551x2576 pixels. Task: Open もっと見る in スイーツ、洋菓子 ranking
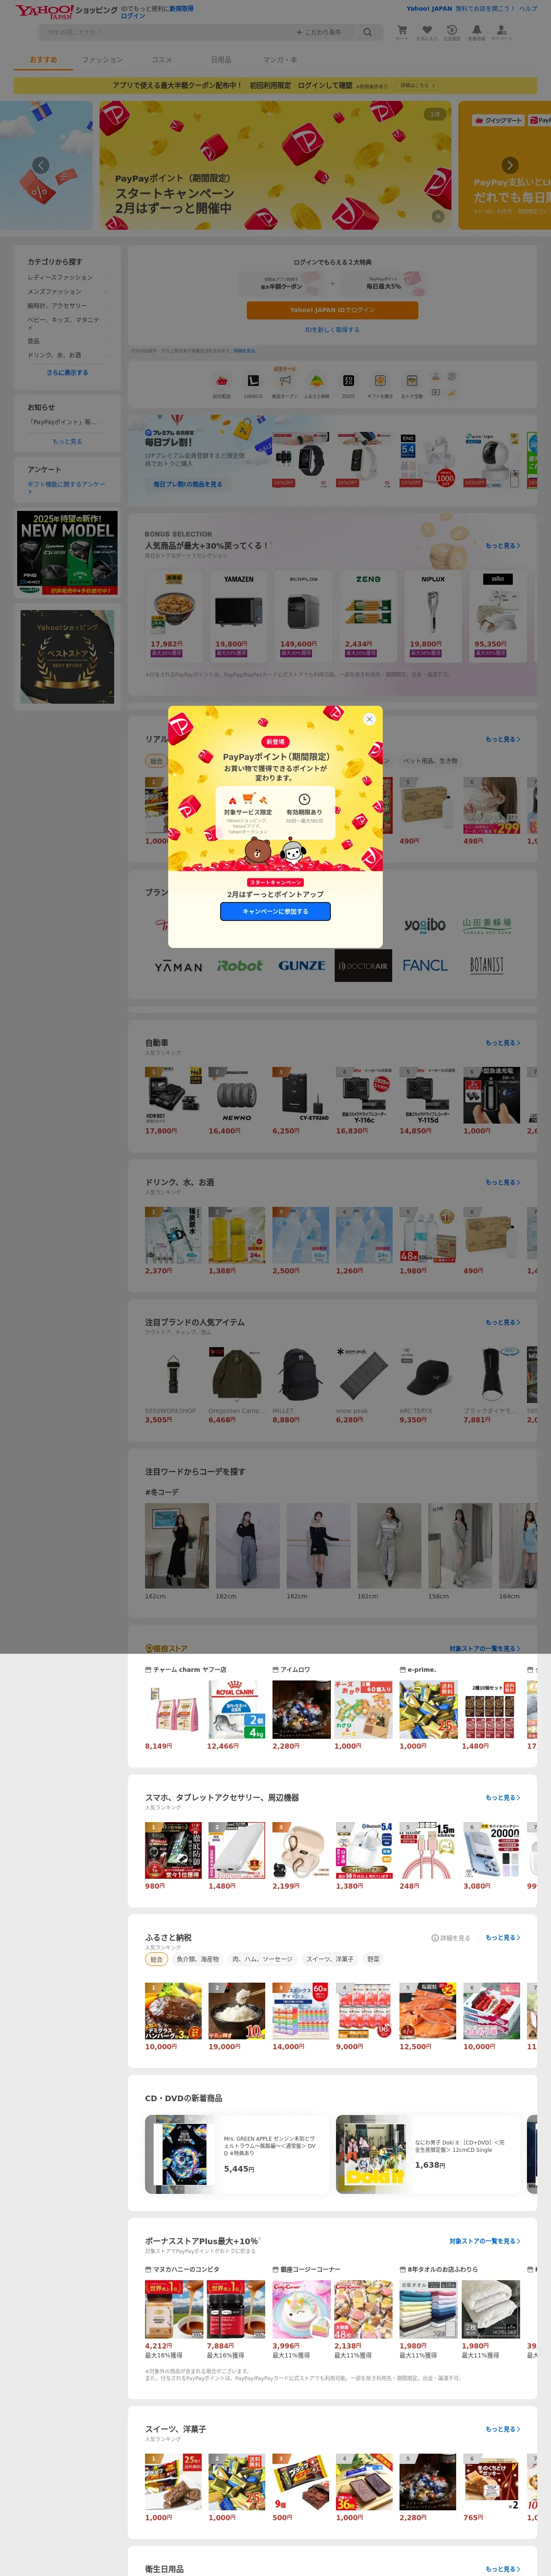503,2429
